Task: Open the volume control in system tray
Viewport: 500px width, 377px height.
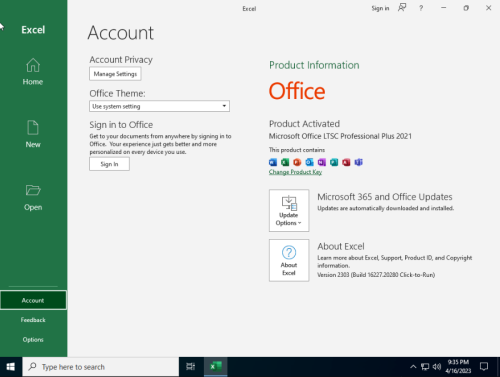Action: (437, 367)
